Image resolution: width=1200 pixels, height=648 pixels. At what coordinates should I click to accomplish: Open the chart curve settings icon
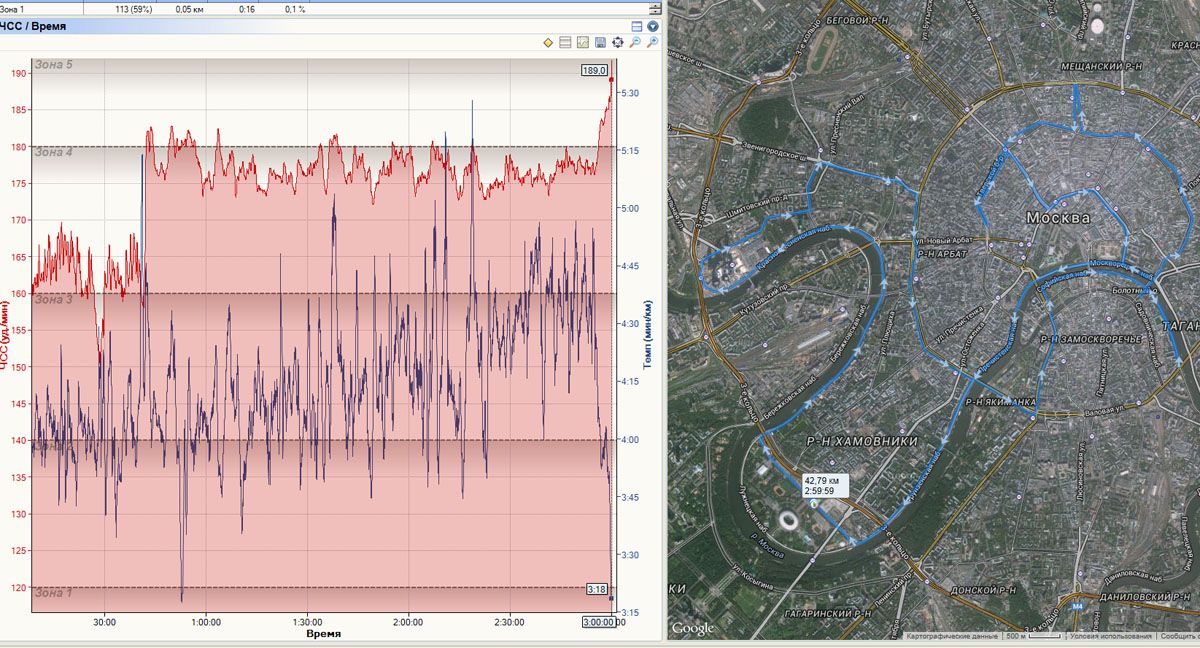582,42
